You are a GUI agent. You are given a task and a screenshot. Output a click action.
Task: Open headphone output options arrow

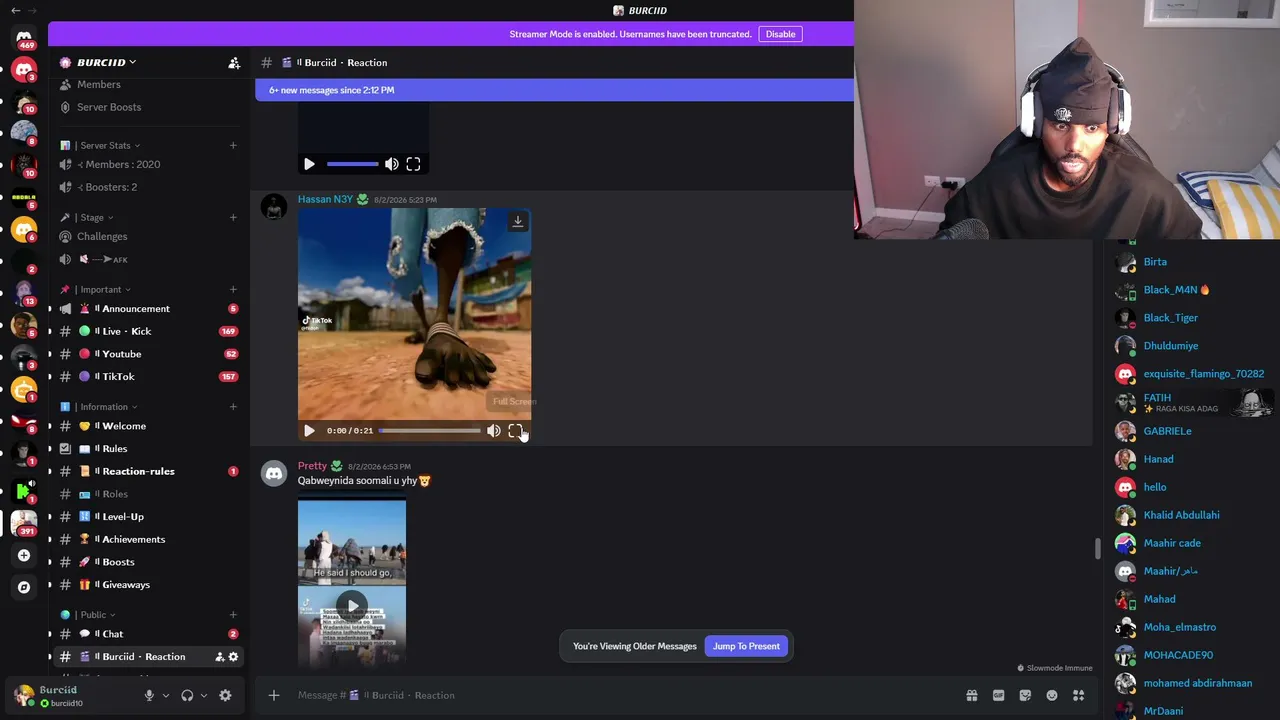203,695
